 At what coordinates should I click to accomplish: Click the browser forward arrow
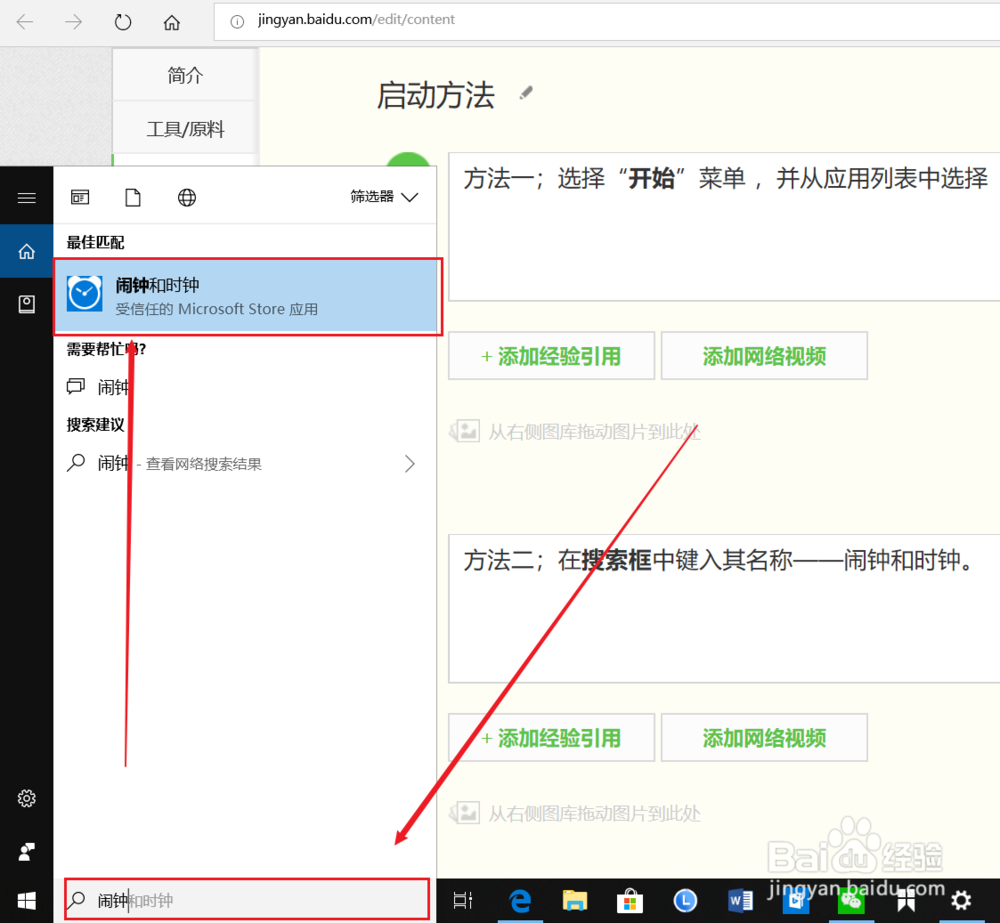tap(73, 22)
